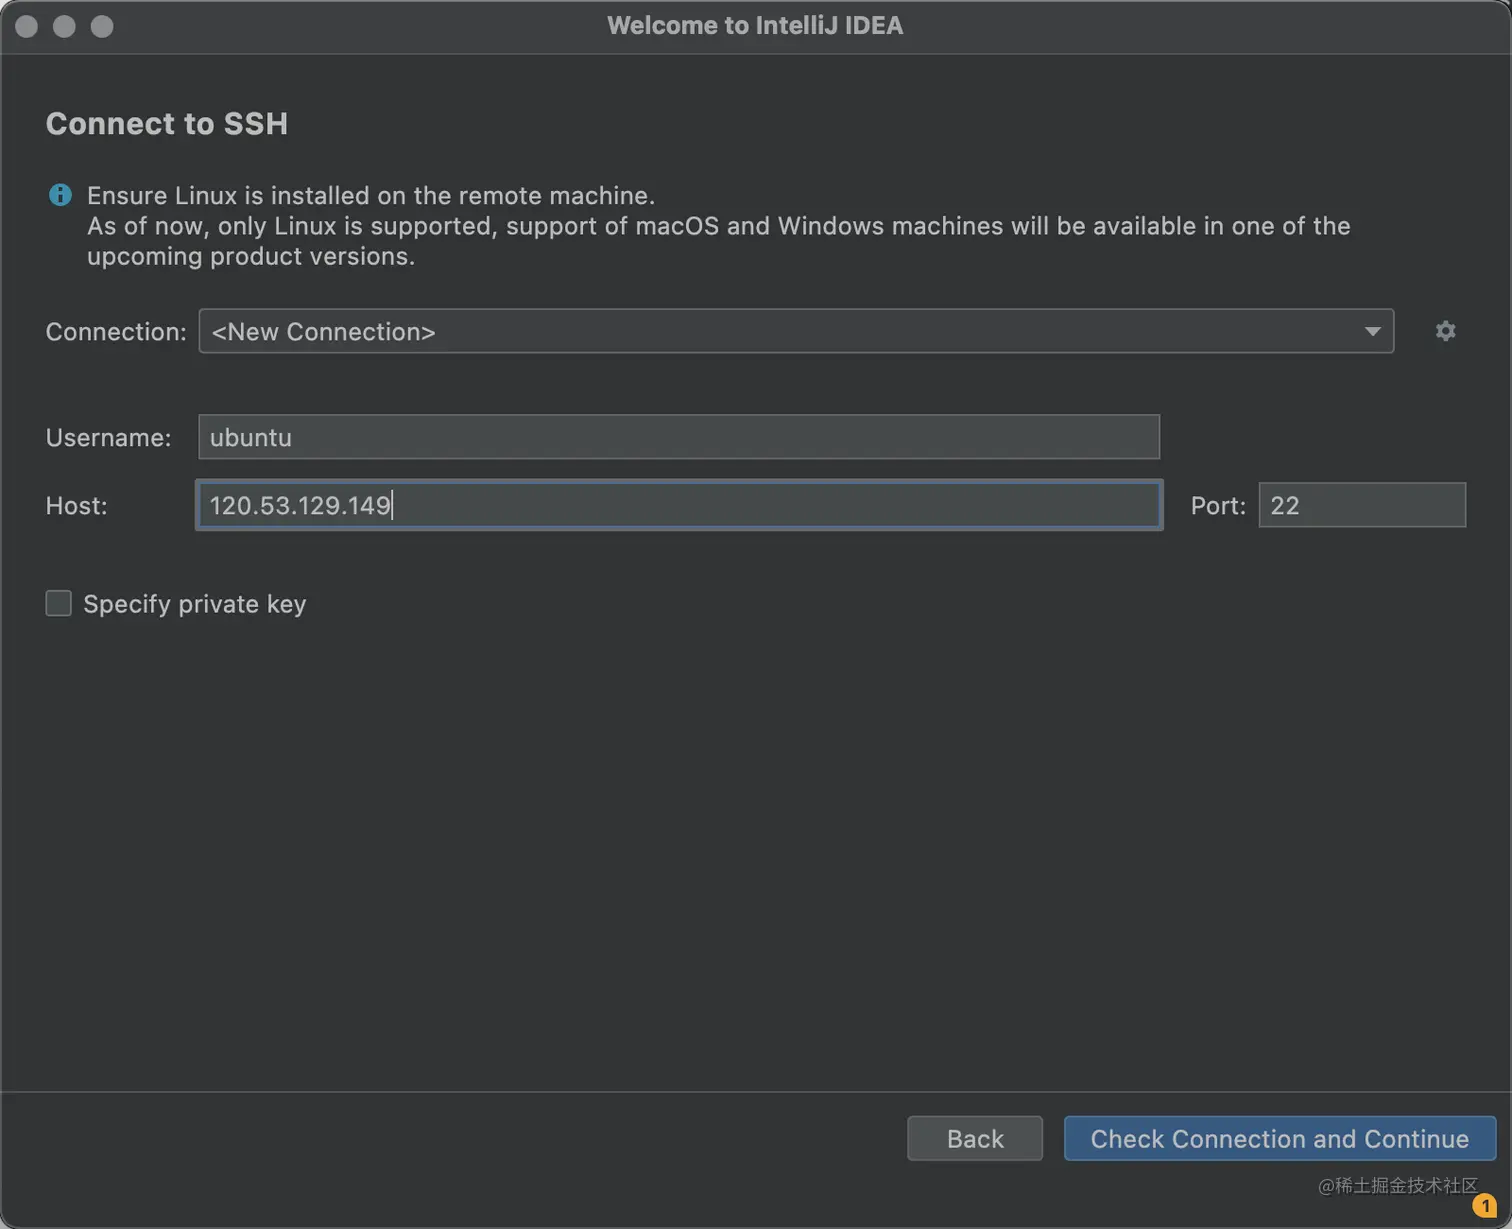Click the 'Welcome to IntelliJ IDEA' title bar
Image resolution: width=1512 pixels, height=1229 pixels.
pos(755,26)
